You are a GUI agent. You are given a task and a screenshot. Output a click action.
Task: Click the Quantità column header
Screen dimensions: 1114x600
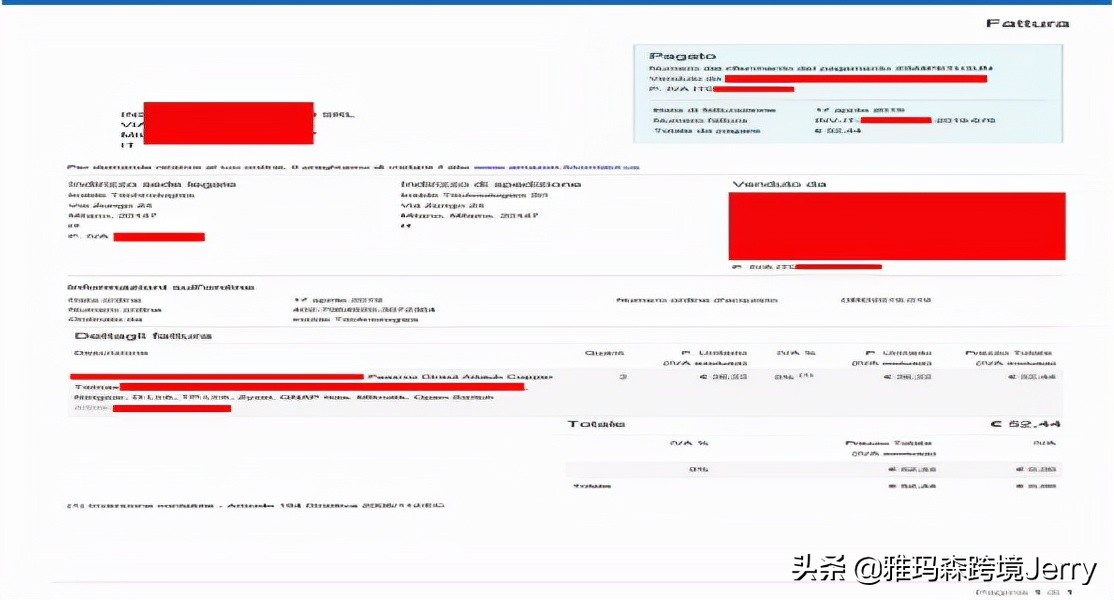603,352
